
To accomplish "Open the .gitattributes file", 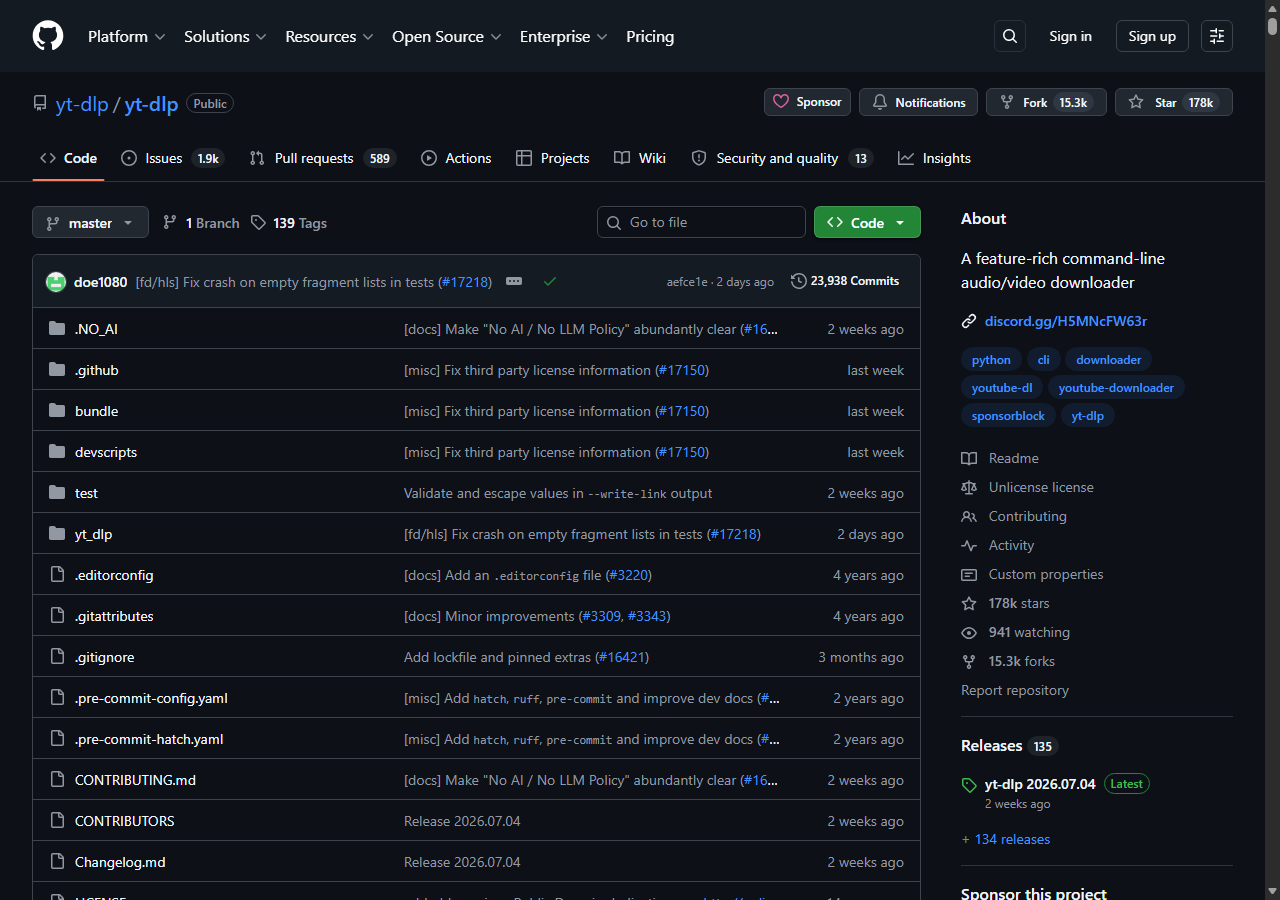I will 114,616.
